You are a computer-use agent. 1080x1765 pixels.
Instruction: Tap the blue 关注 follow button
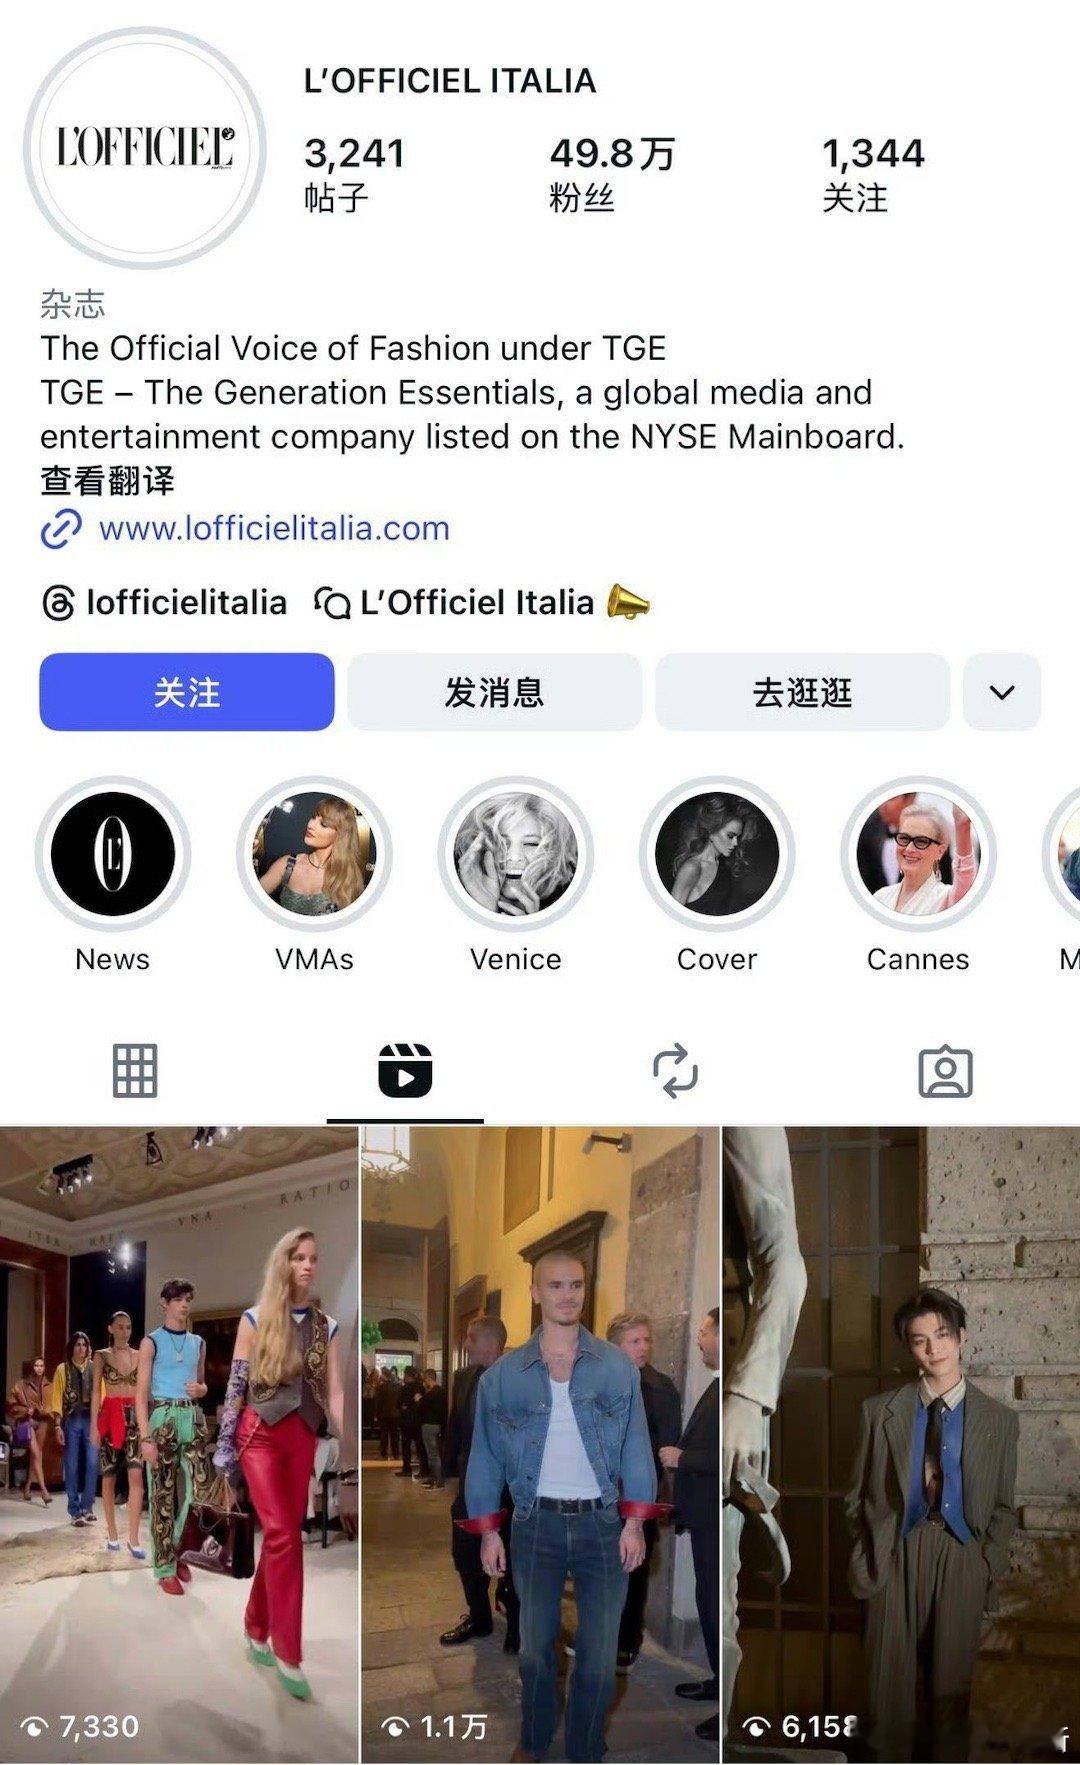pos(187,692)
